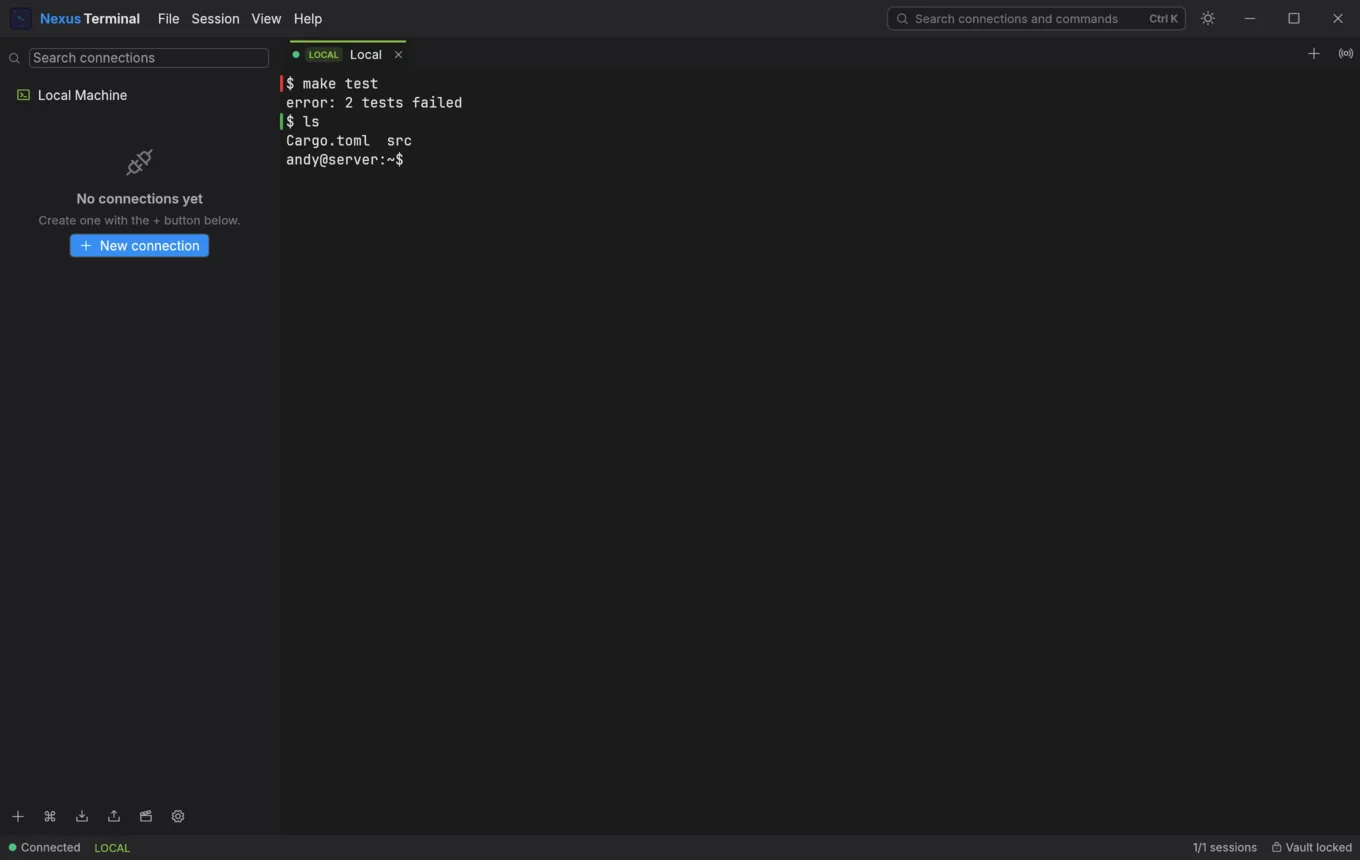Viewport: 1360px width, 860px height.
Task: Click the Search connections and commands box
Action: [x=1036, y=19]
